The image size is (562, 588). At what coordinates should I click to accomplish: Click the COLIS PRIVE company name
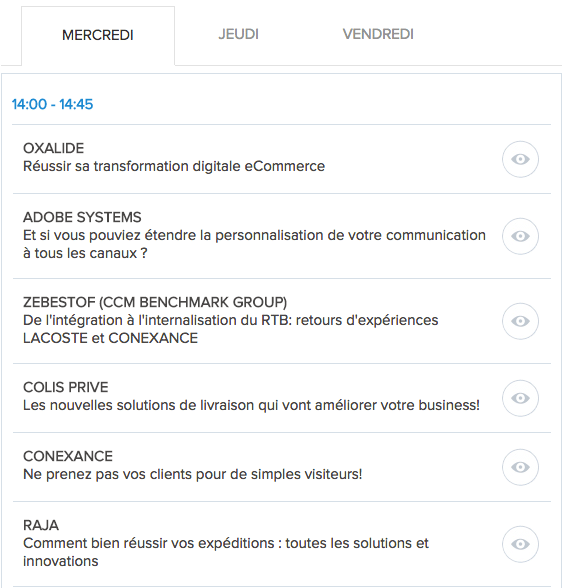coord(66,387)
